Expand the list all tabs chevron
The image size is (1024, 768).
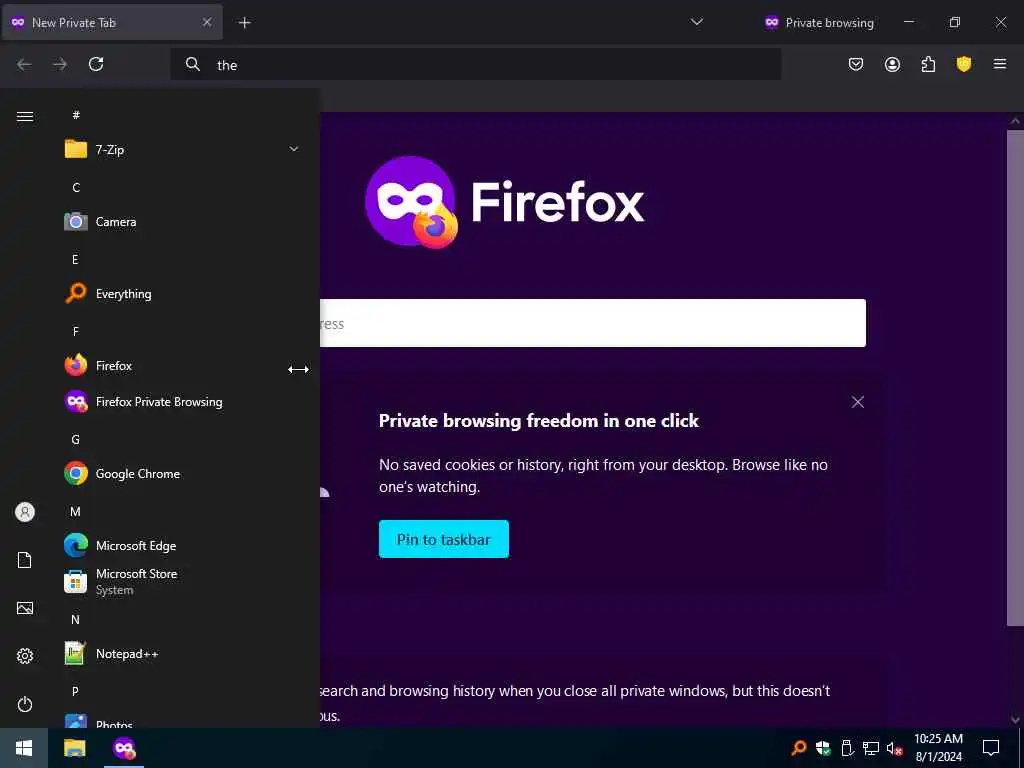click(697, 22)
